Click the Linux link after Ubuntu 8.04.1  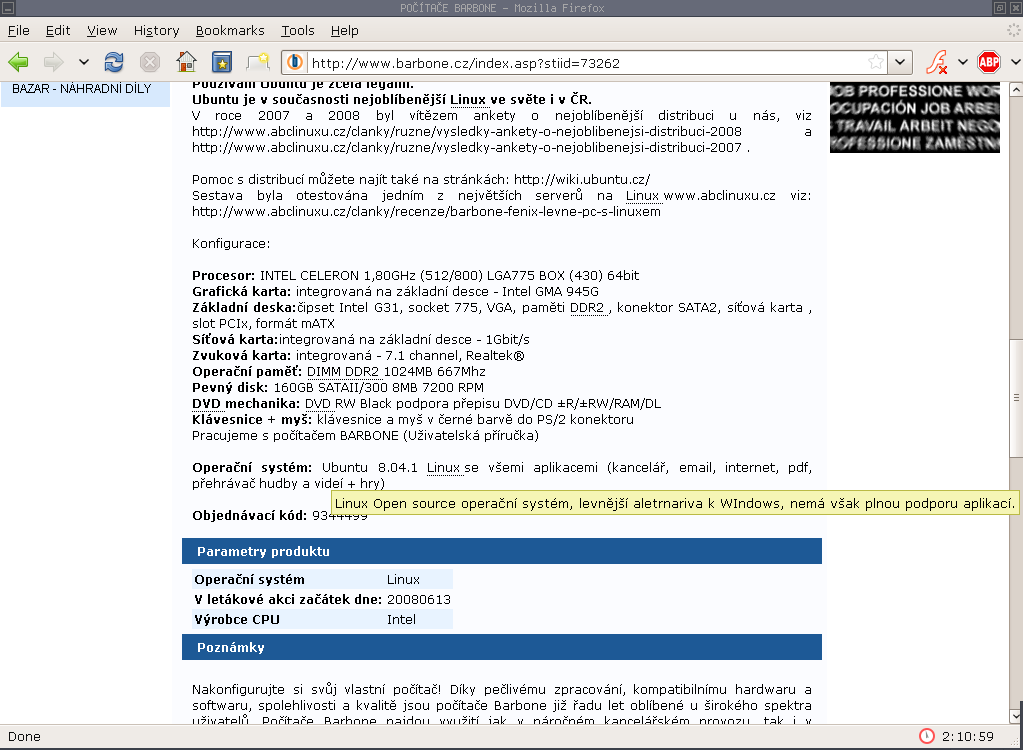pos(444,468)
